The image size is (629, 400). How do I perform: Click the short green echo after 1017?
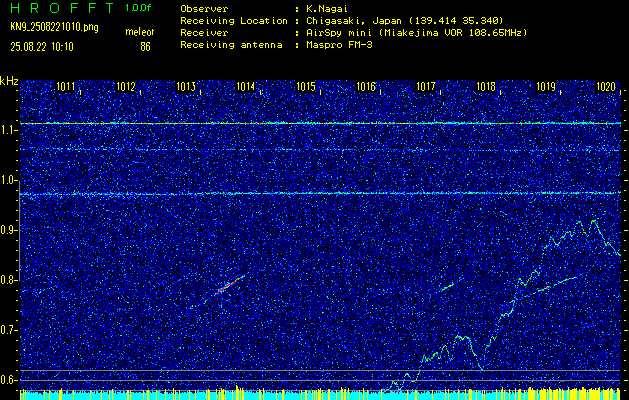pos(448,286)
